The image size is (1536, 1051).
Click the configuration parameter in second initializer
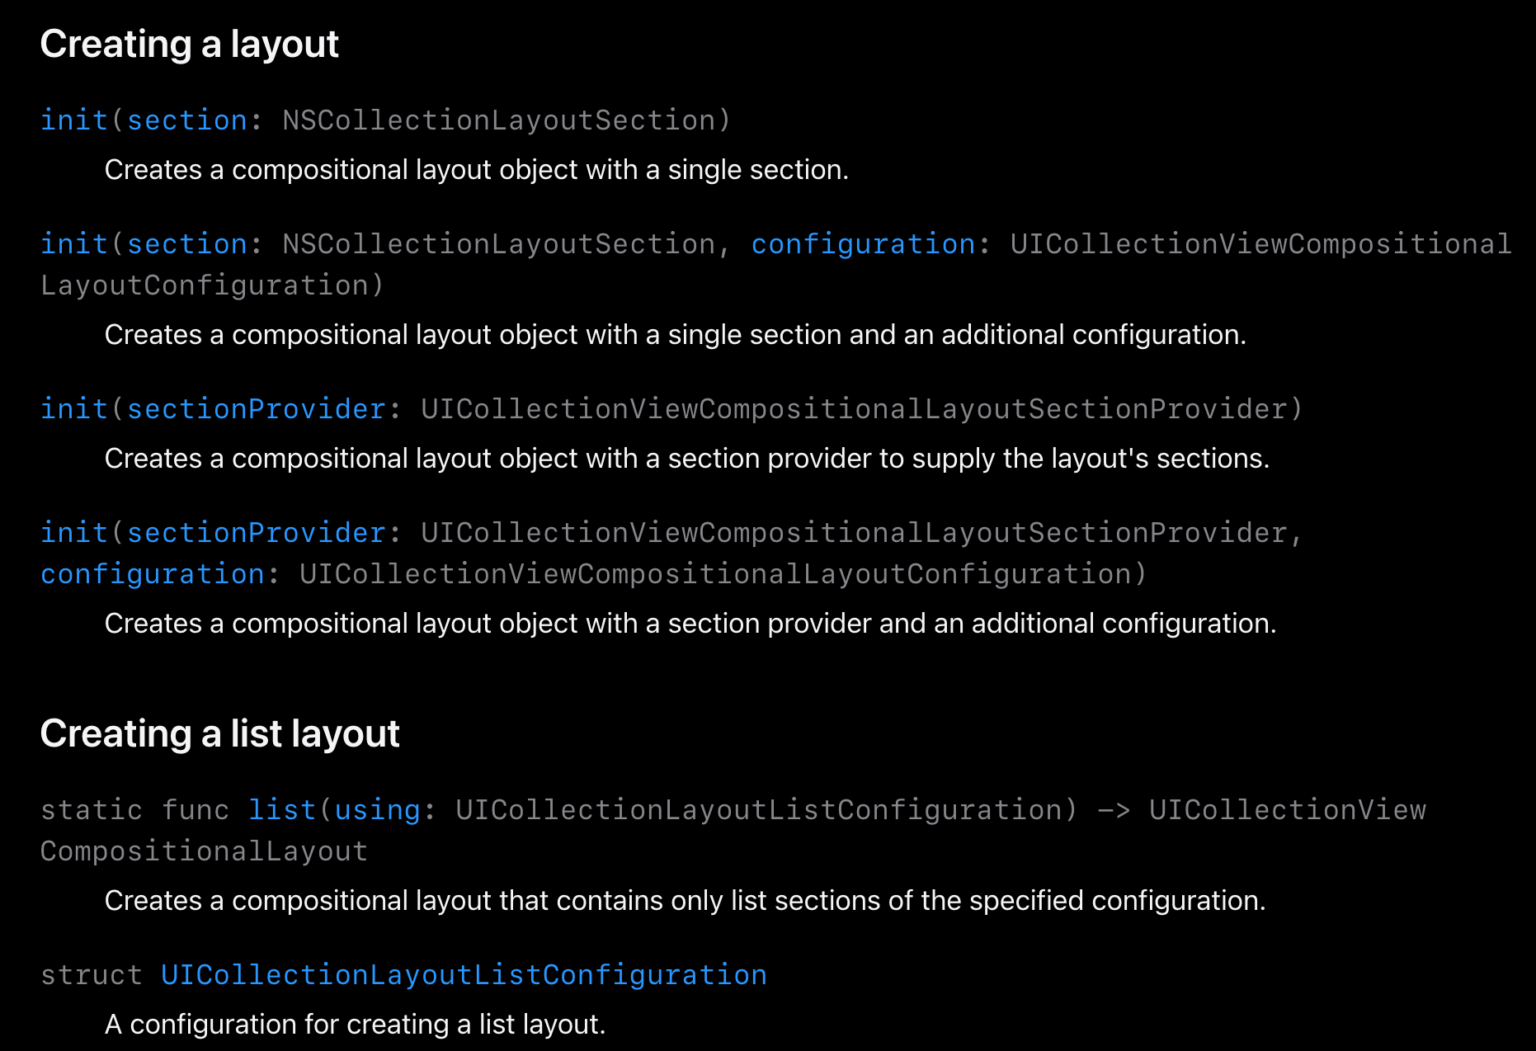[x=862, y=244]
